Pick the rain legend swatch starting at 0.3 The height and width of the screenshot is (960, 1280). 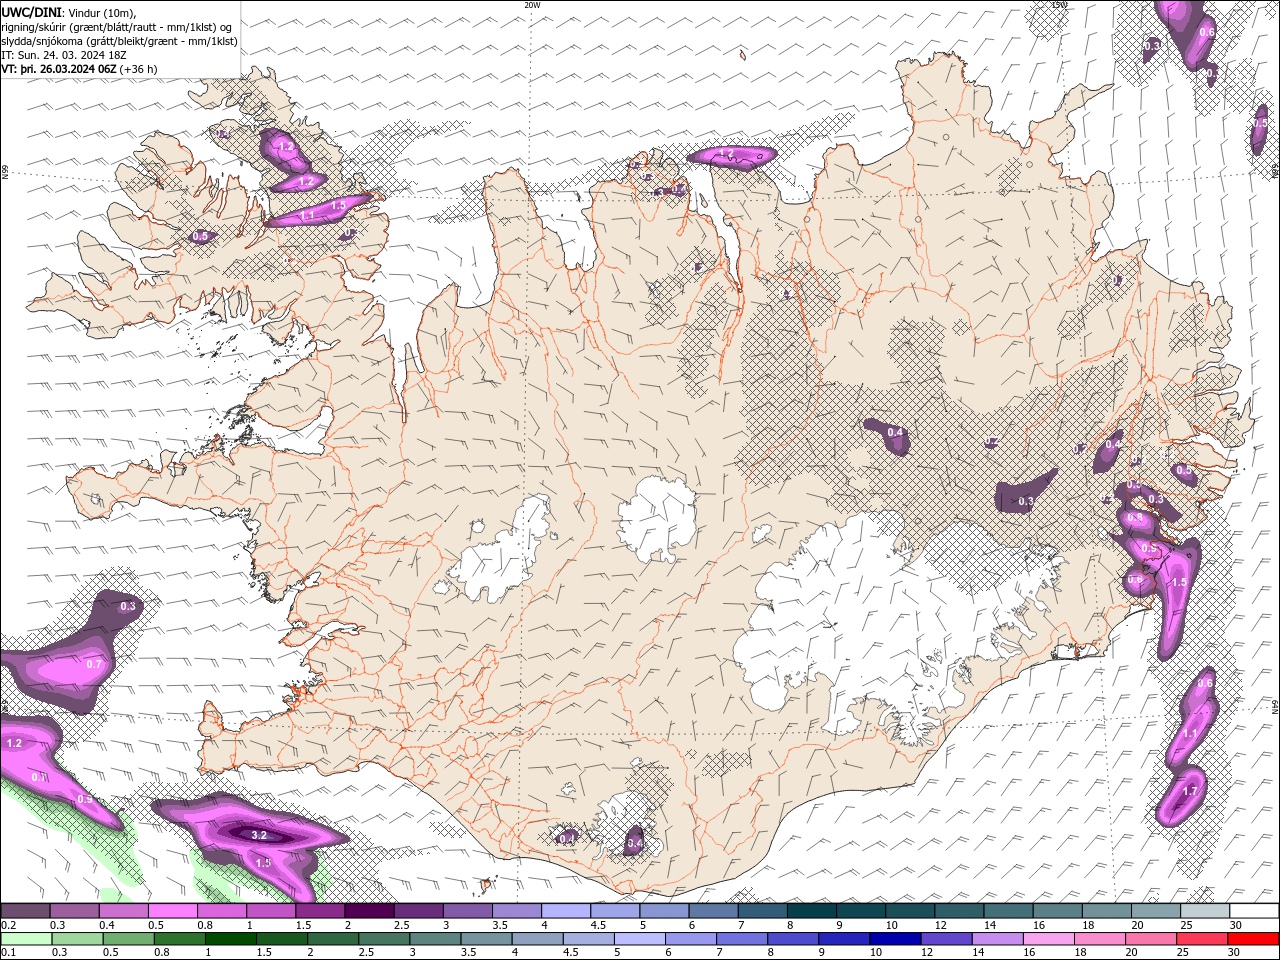pyautogui.click(x=77, y=939)
